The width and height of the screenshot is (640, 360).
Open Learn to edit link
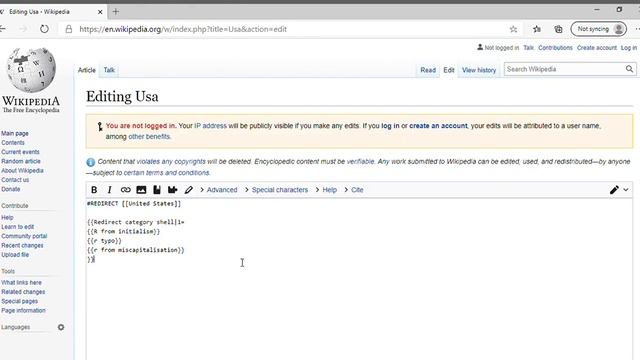tap(18, 227)
